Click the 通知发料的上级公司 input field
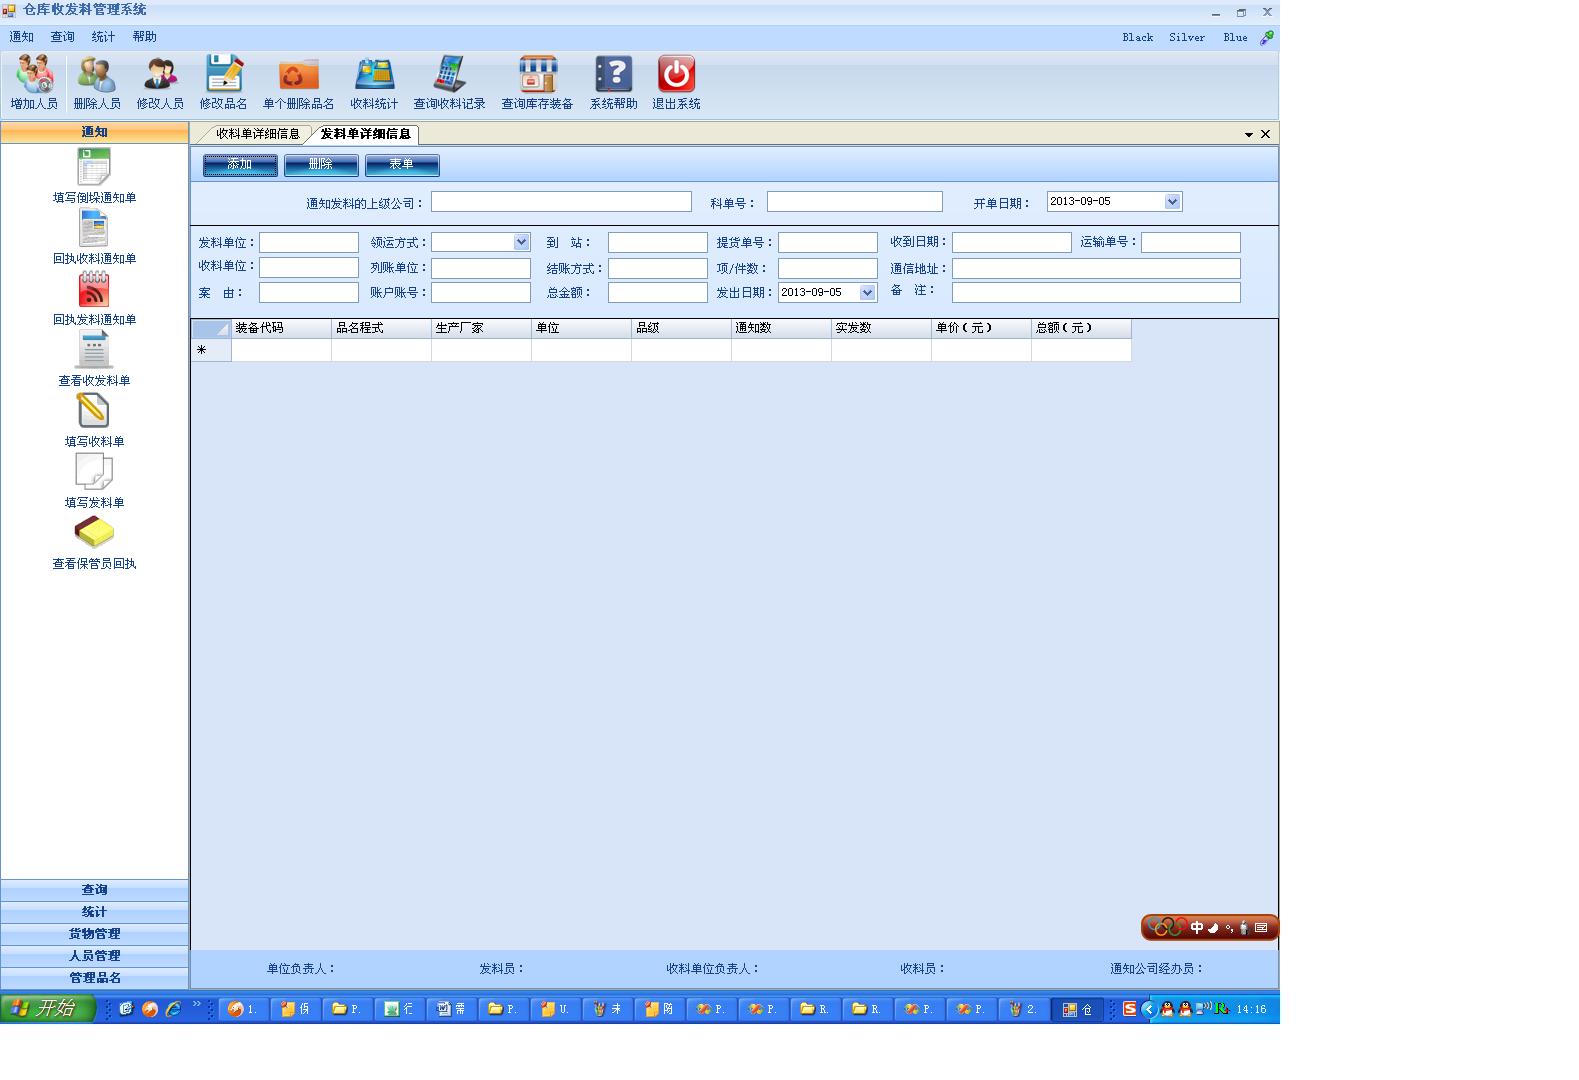The width and height of the screenshot is (1579, 1080). [561, 202]
